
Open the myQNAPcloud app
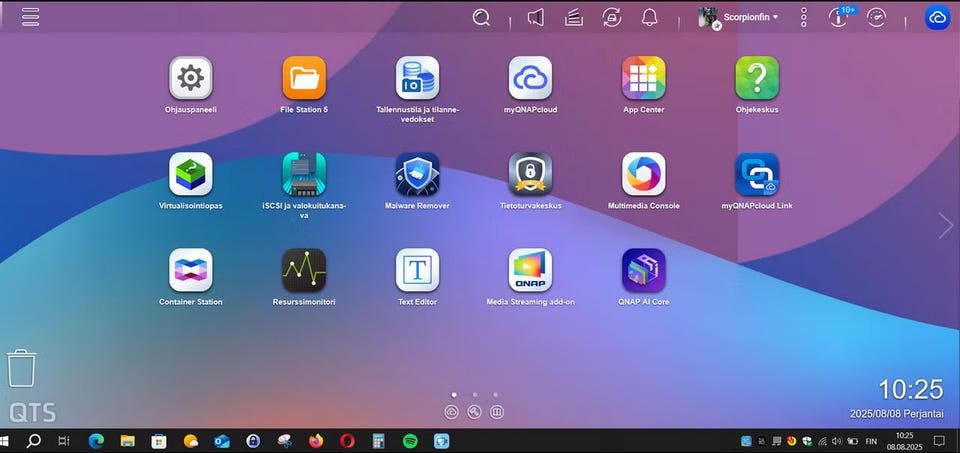coord(530,78)
